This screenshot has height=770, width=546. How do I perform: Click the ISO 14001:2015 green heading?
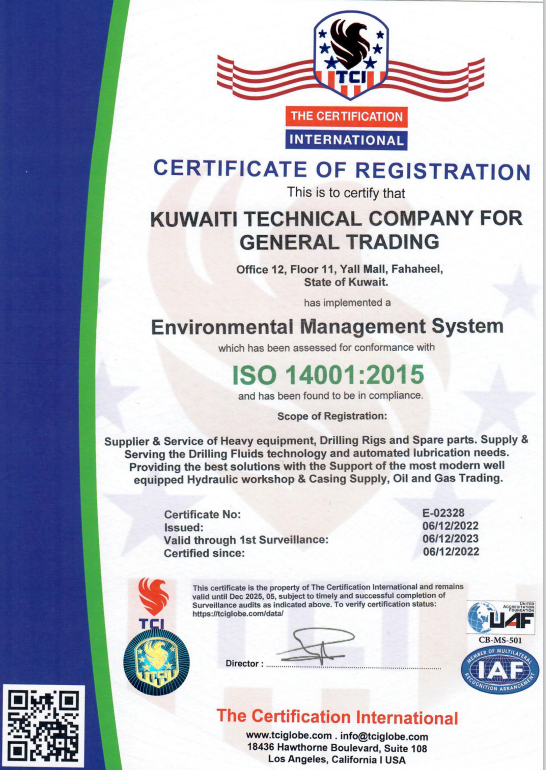pos(328,374)
